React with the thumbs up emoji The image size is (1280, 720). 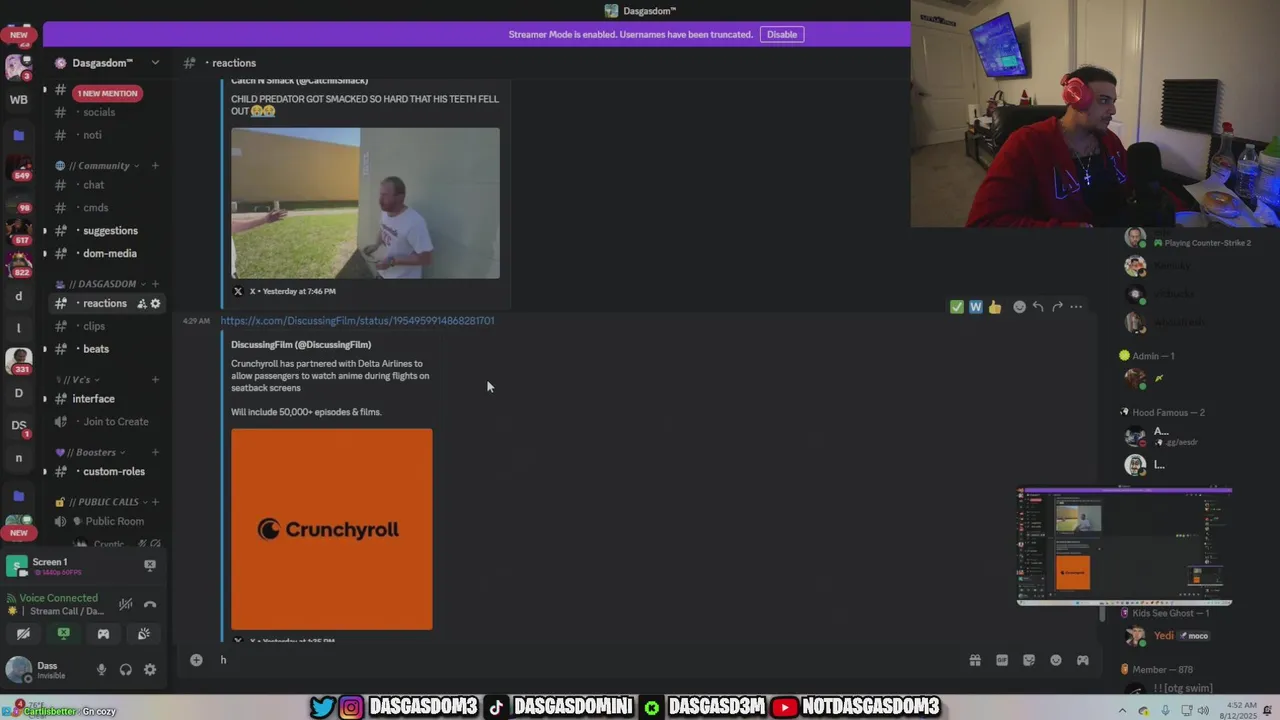click(995, 307)
